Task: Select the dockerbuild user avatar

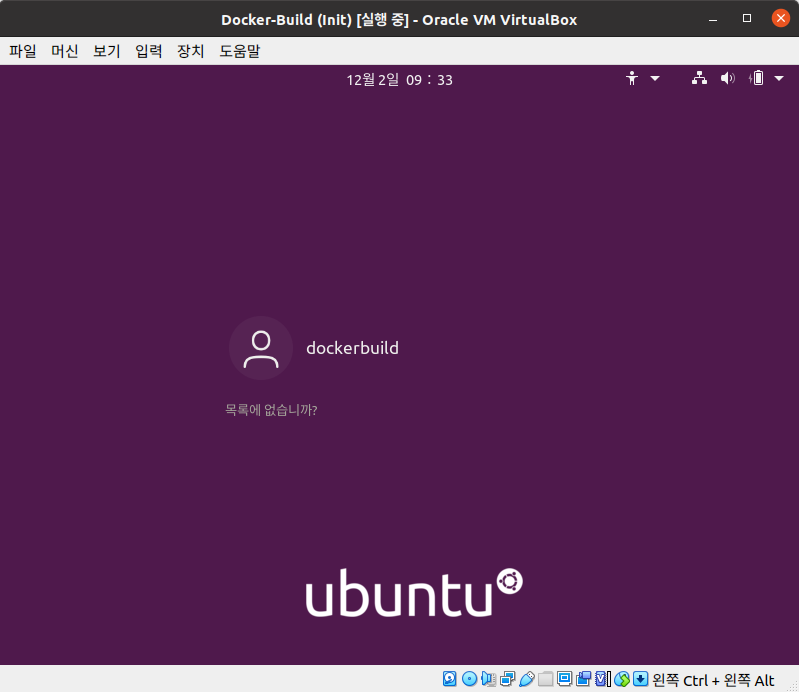Action: click(261, 348)
